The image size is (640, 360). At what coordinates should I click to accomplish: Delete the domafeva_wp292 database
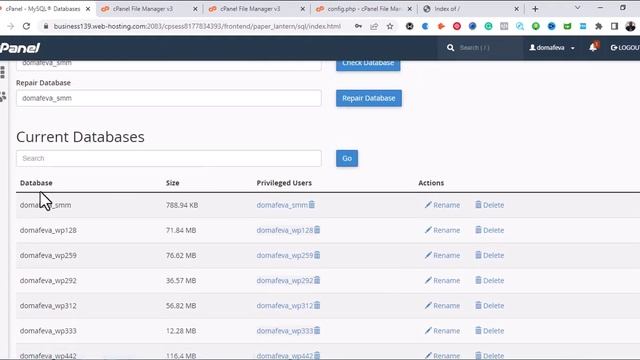click(x=489, y=280)
